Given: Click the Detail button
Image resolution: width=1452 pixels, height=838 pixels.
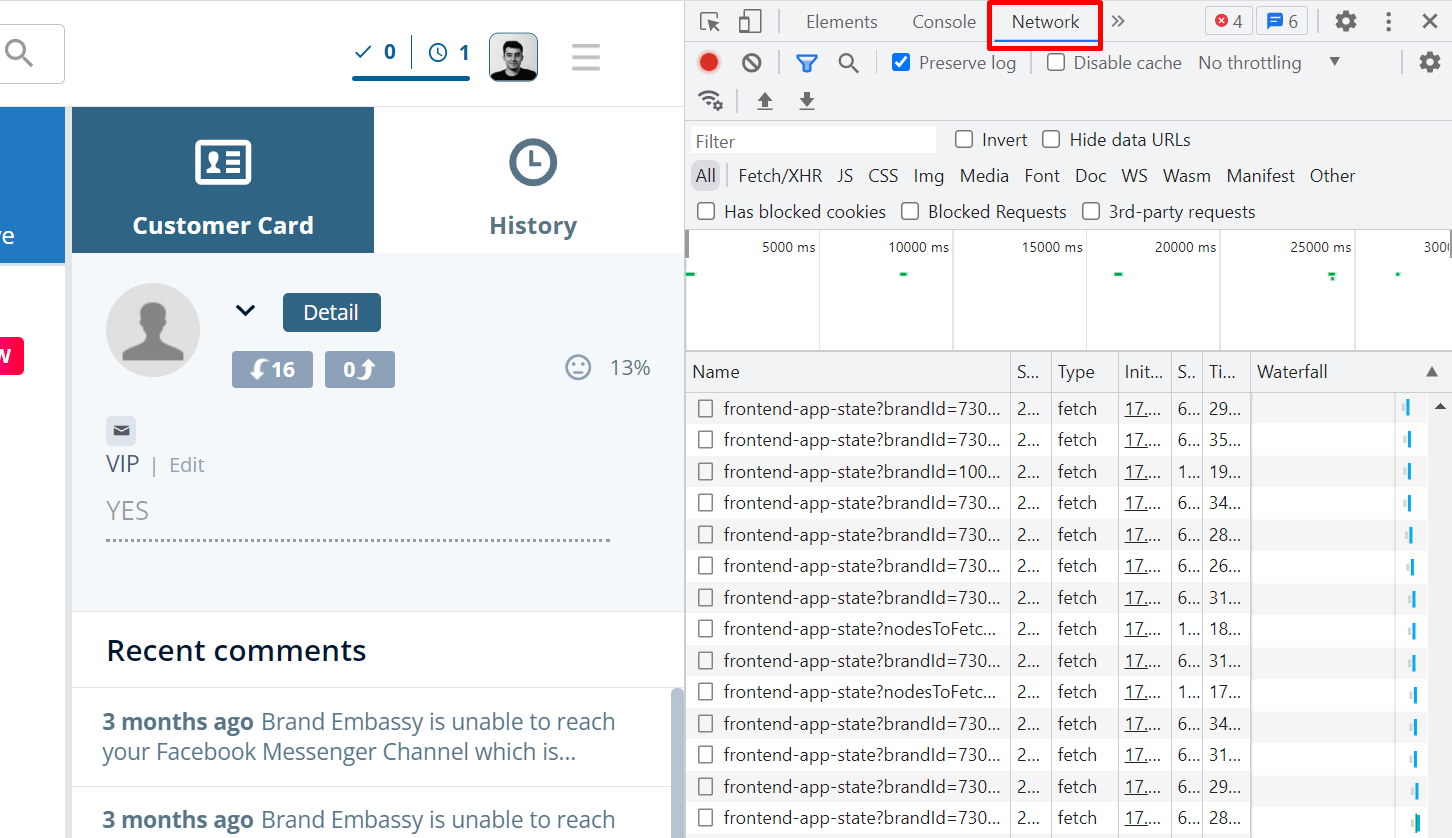Looking at the screenshot, I should point(331,312).
